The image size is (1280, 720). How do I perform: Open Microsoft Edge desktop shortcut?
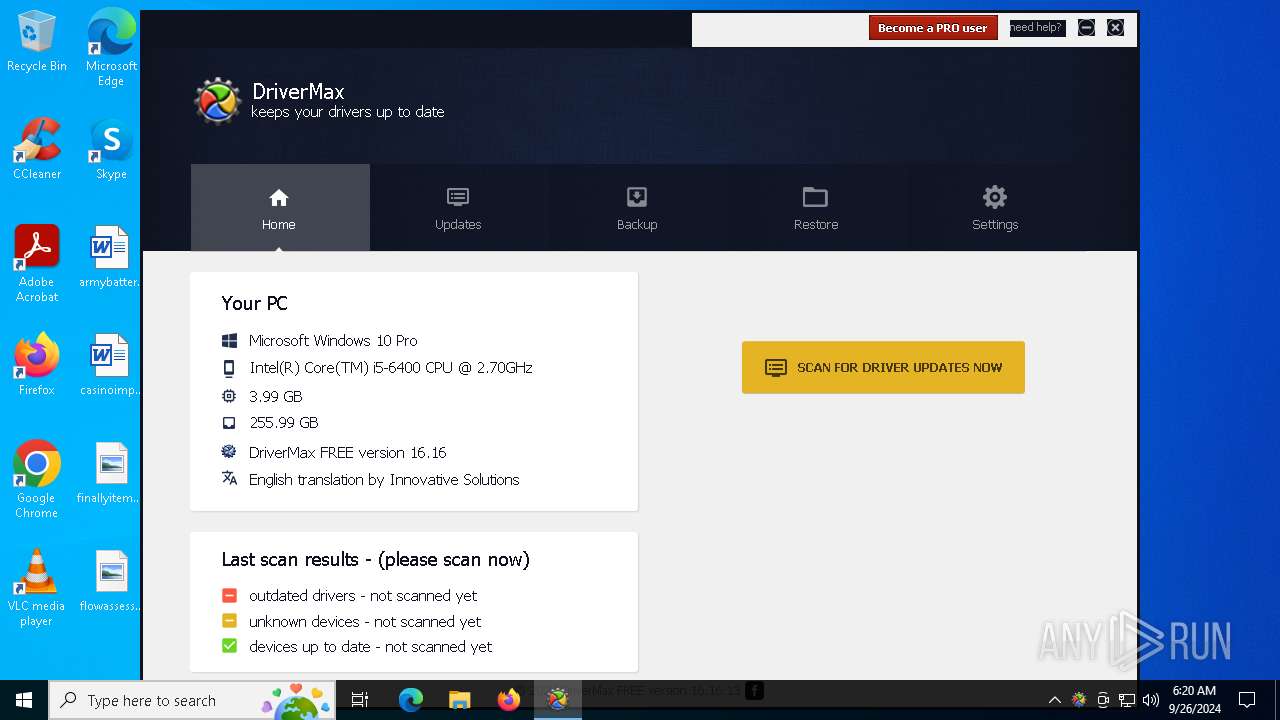point(111,48)
